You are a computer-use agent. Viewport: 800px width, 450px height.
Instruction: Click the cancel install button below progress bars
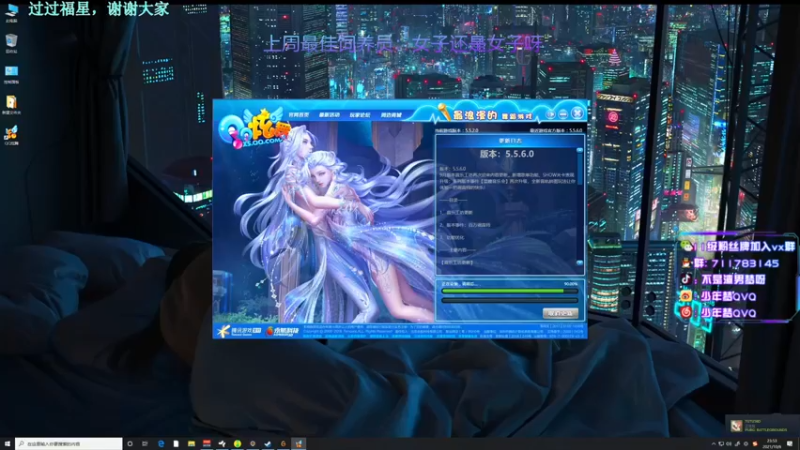click(560, 313)
